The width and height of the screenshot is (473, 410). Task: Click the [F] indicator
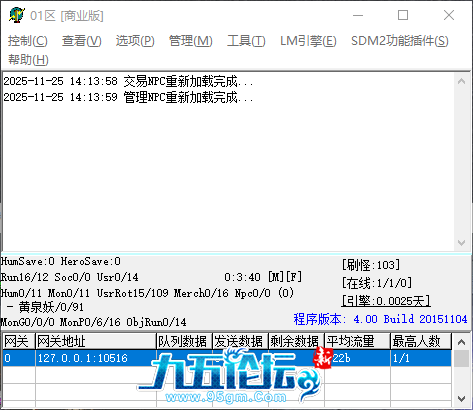click(294, 277)
